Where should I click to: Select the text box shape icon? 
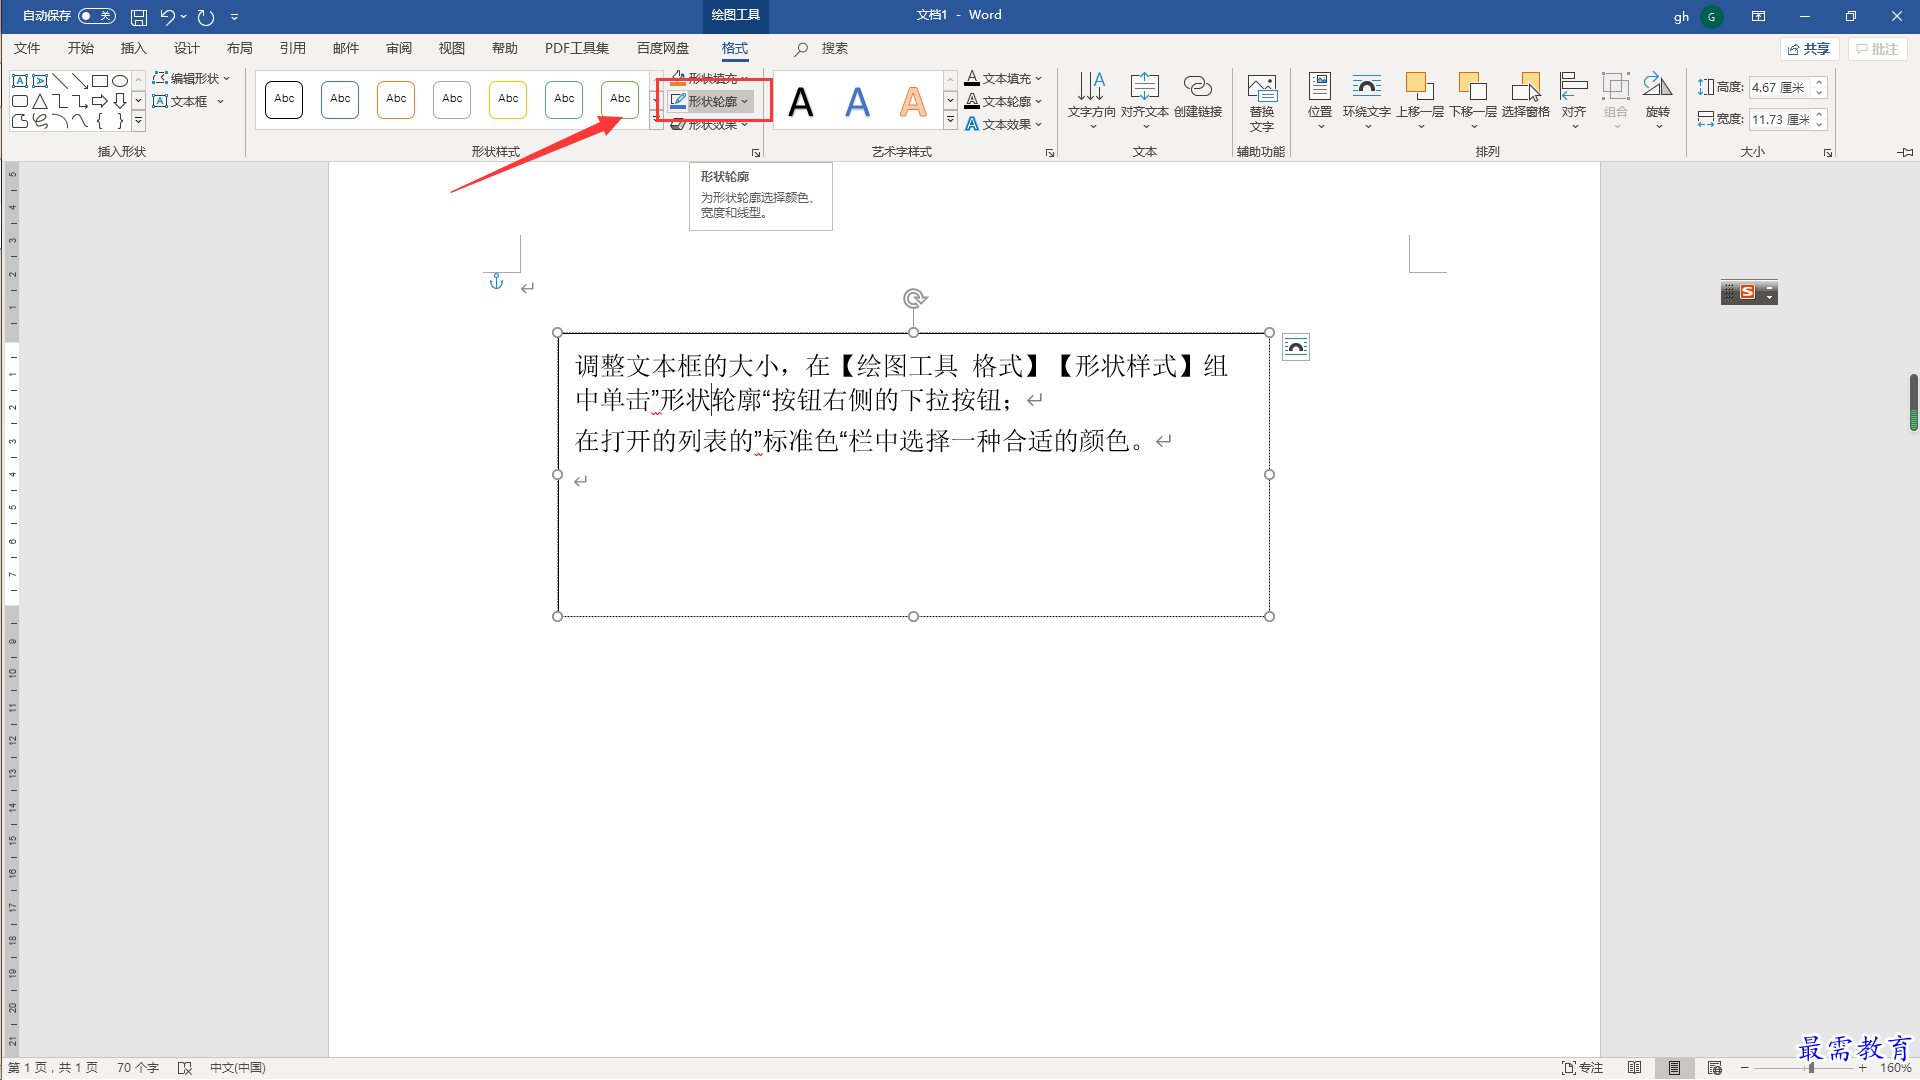(20, 81)
